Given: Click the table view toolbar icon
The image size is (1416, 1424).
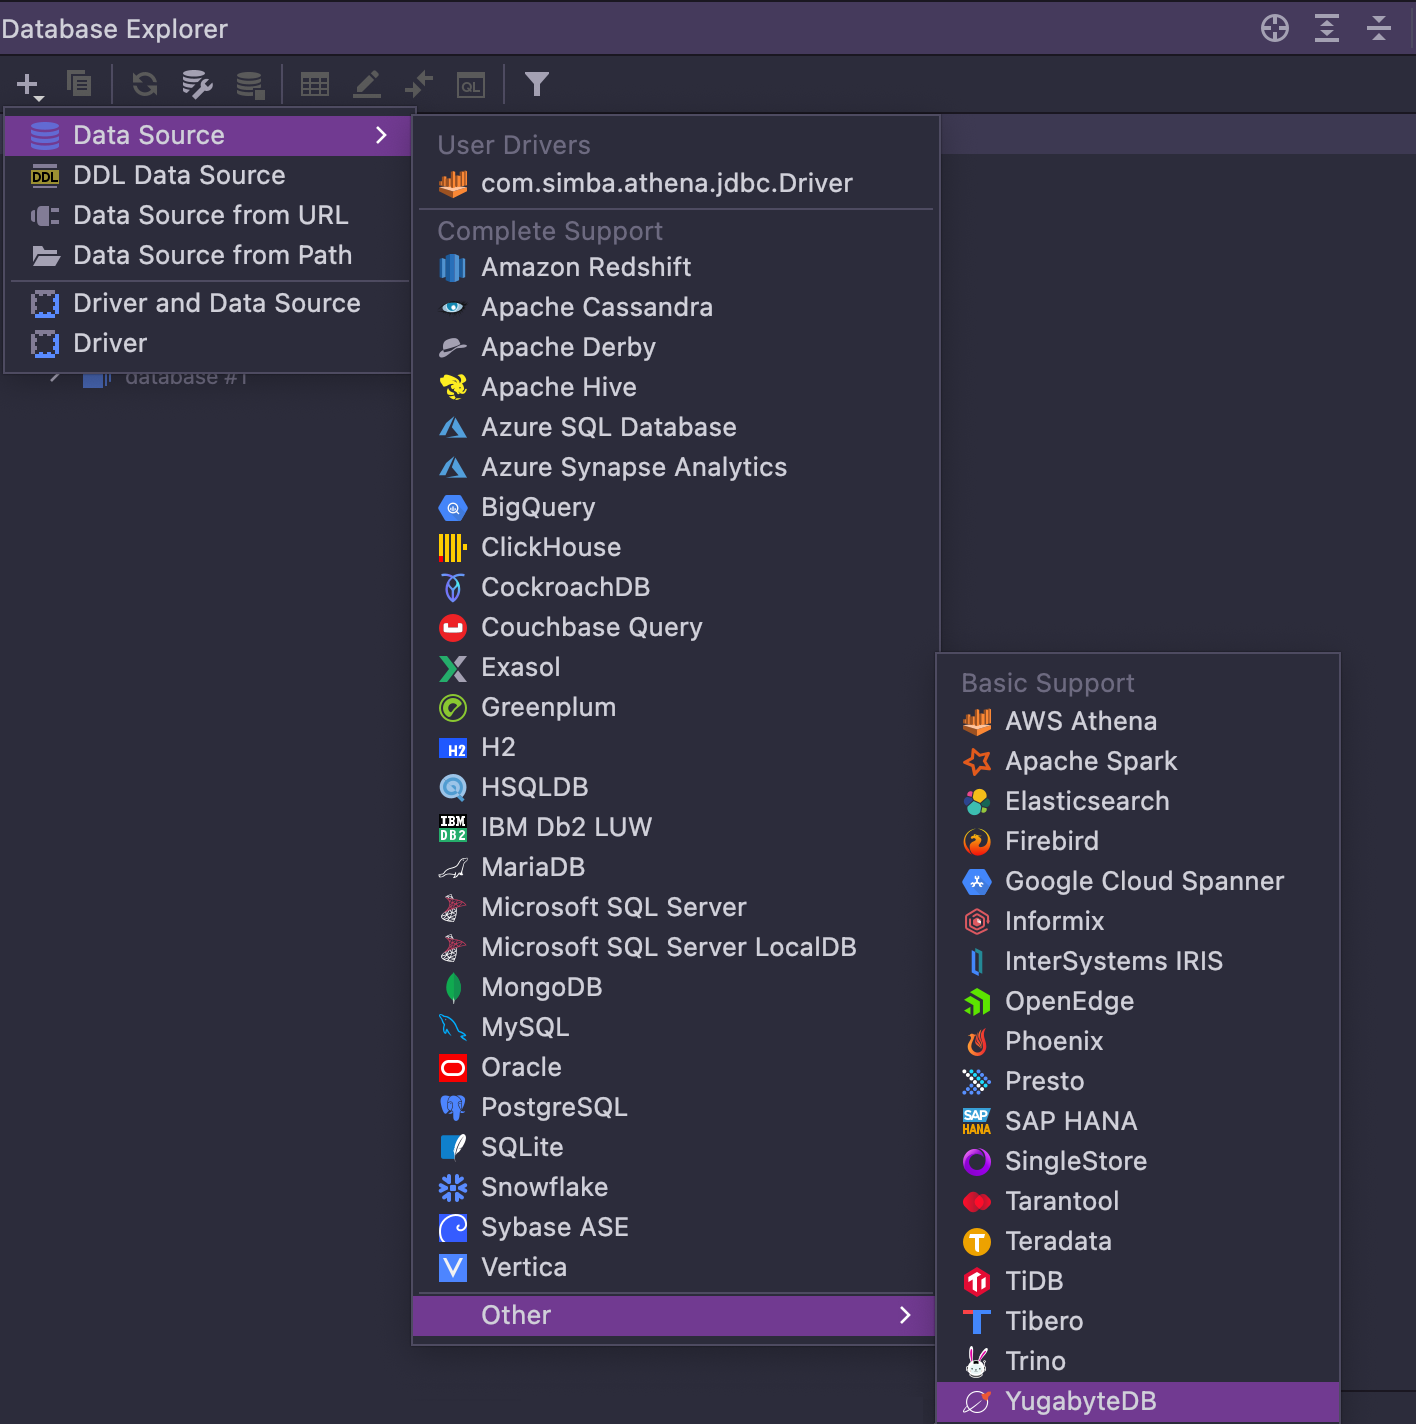Looking at the screenshot, I should [x=315, y=84].
